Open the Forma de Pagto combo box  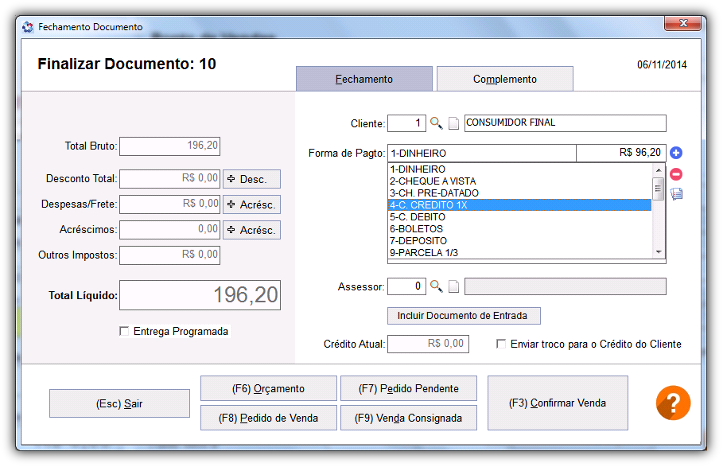tap(482, 153)
